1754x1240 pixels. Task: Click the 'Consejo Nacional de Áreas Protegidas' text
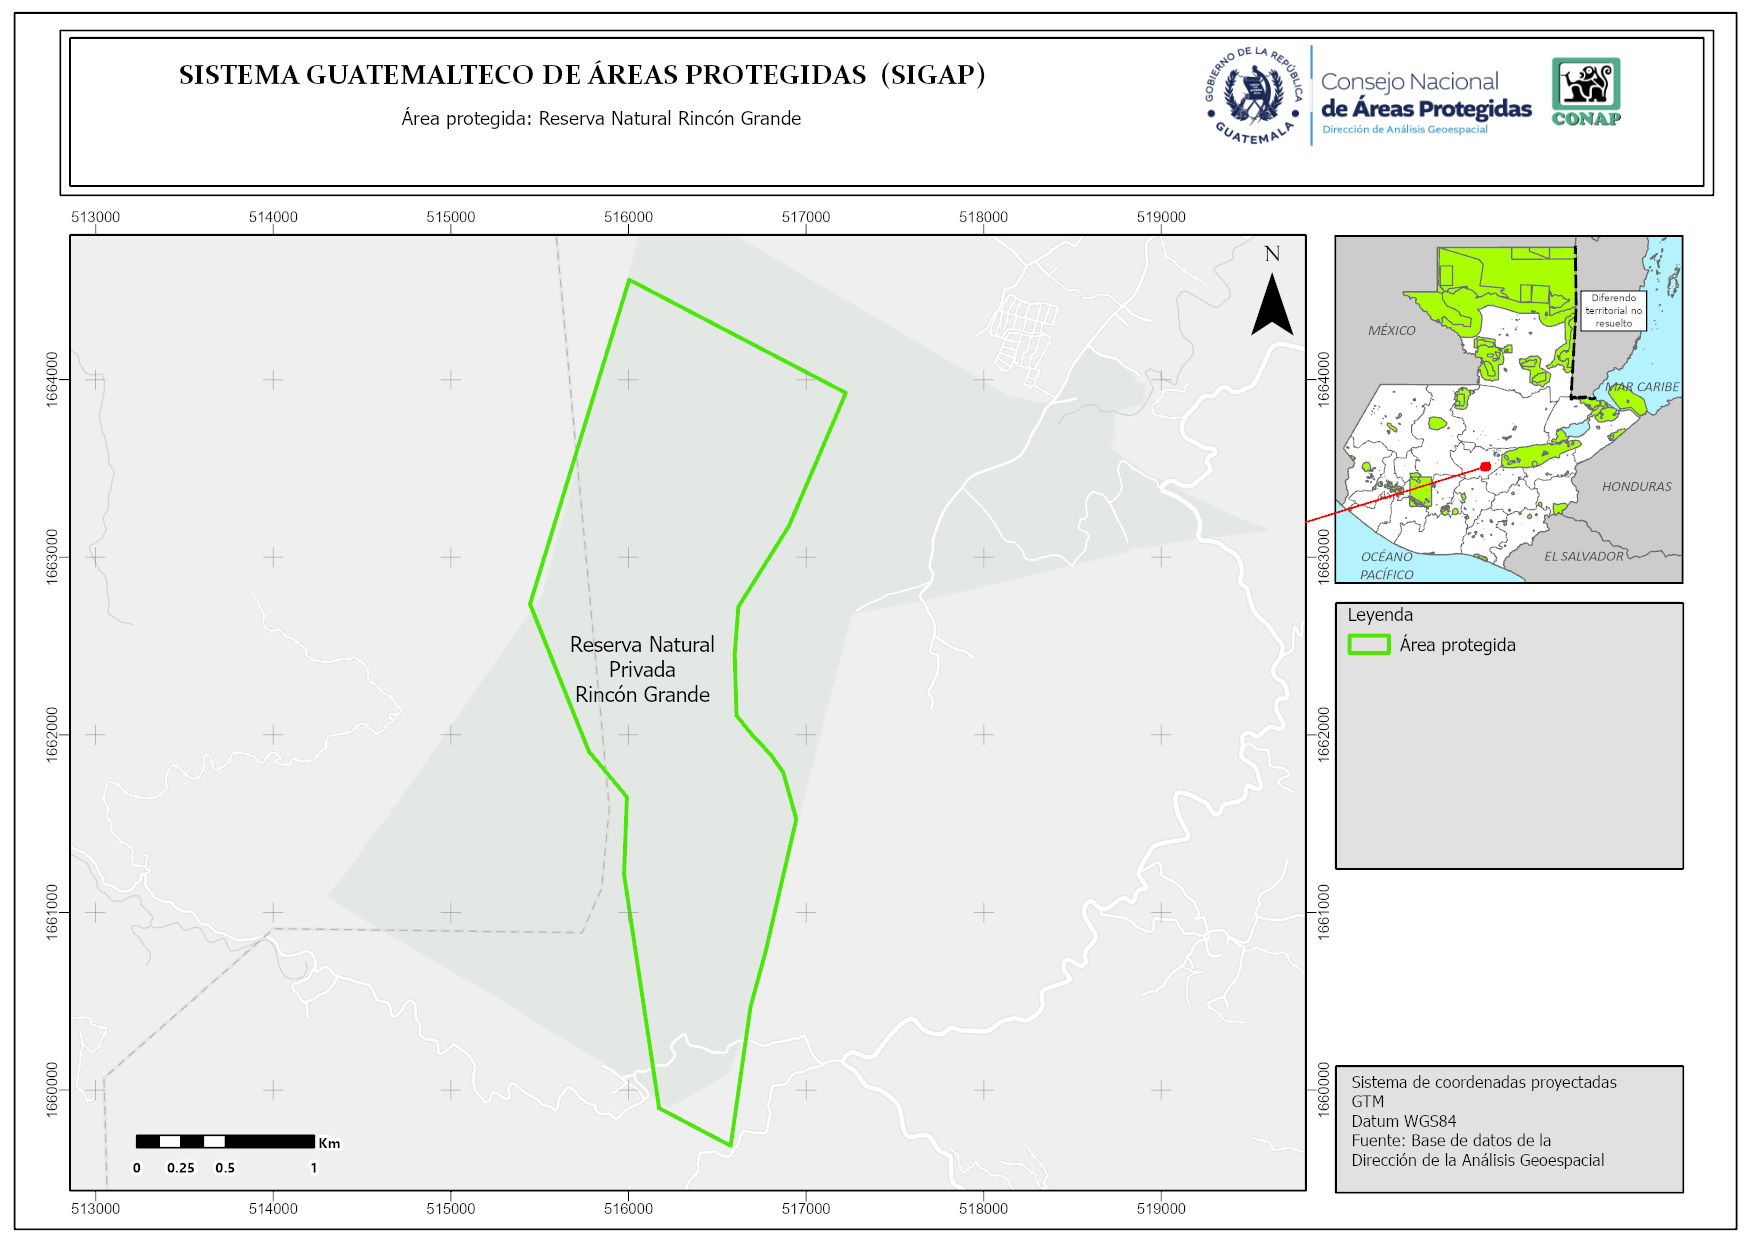[x=1425, y=96]
